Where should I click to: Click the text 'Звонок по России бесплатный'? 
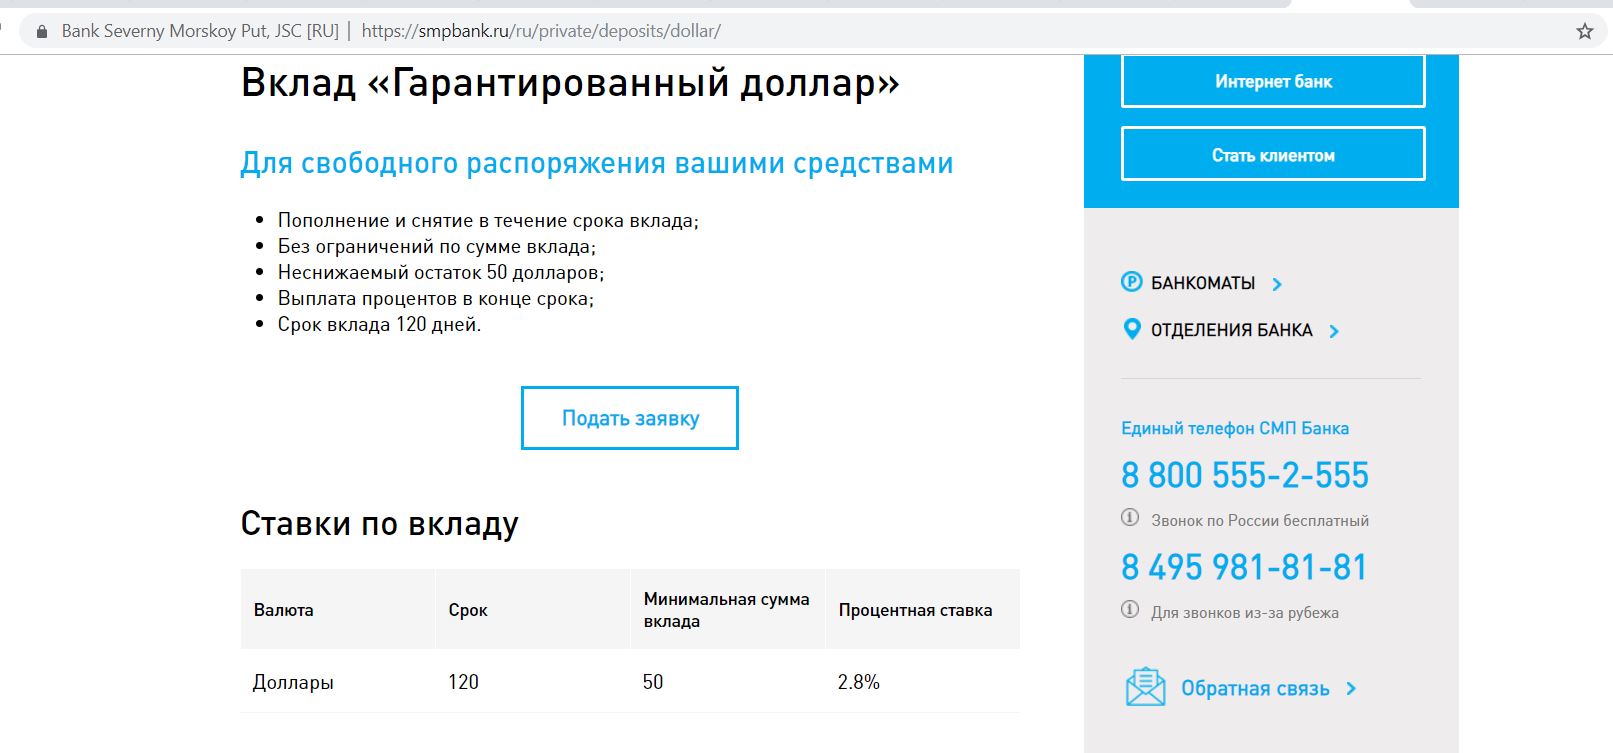1260,520
